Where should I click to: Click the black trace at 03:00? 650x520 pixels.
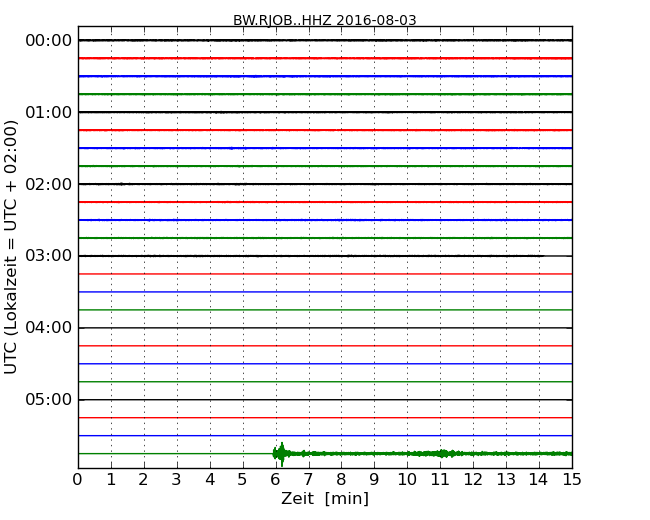pyautogui.click(x=325, y=256)
